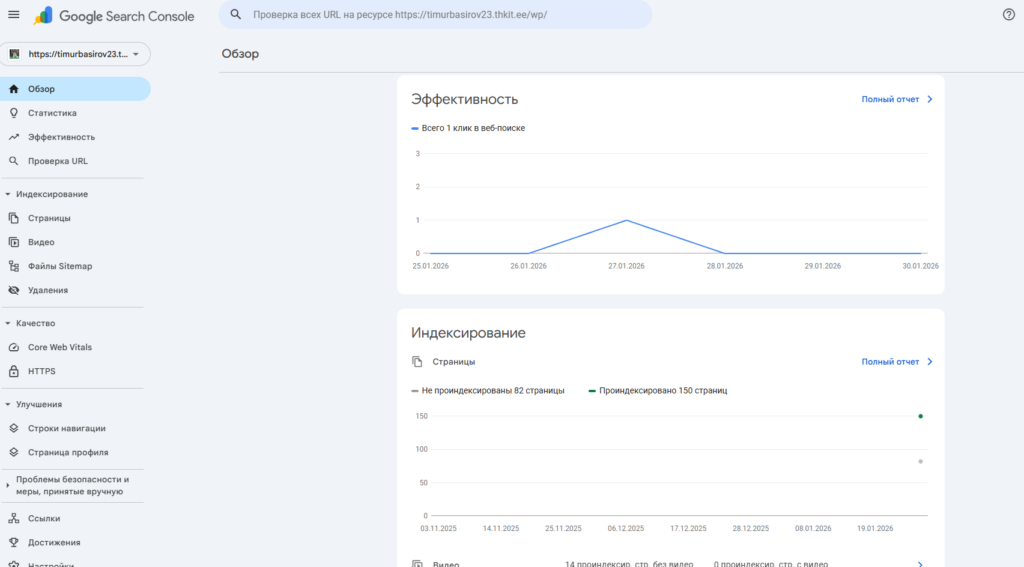
Task: Click the URL inspection search field
Action: [440, 16]
